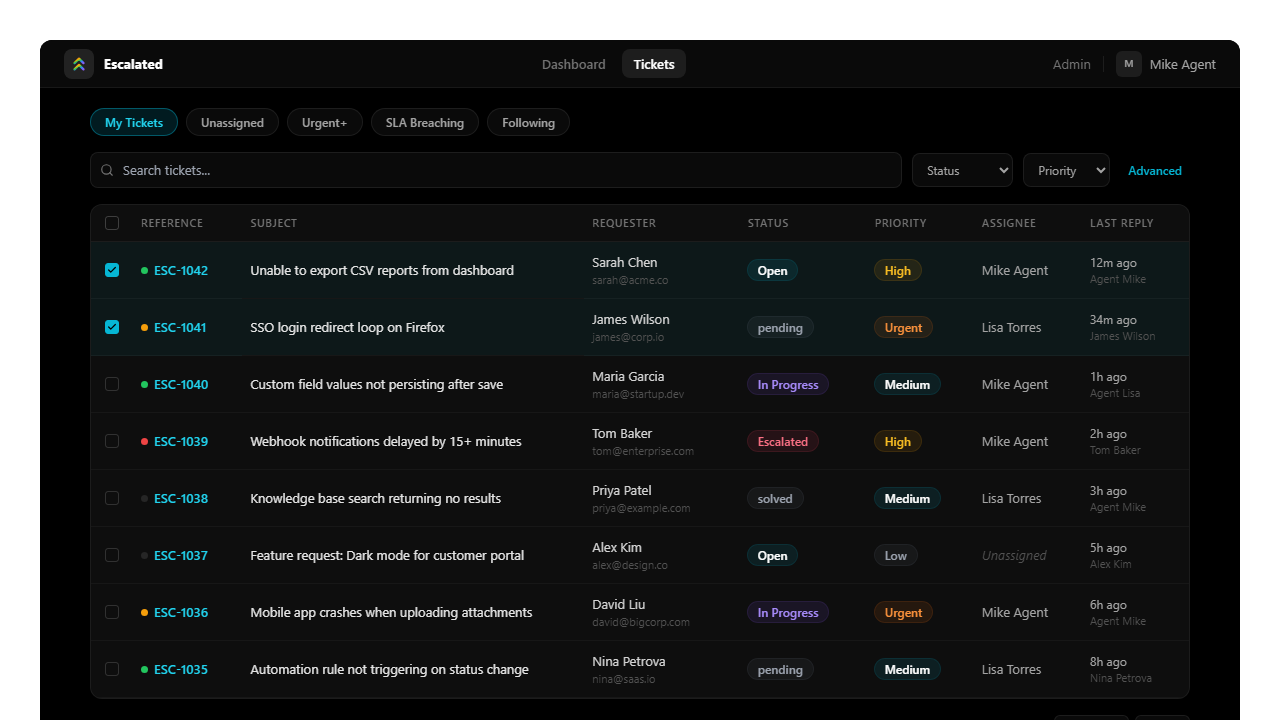Check the ESC-1040 ticket checkbox
This screenshot has height=720, width=1280.
pos(112,384)
